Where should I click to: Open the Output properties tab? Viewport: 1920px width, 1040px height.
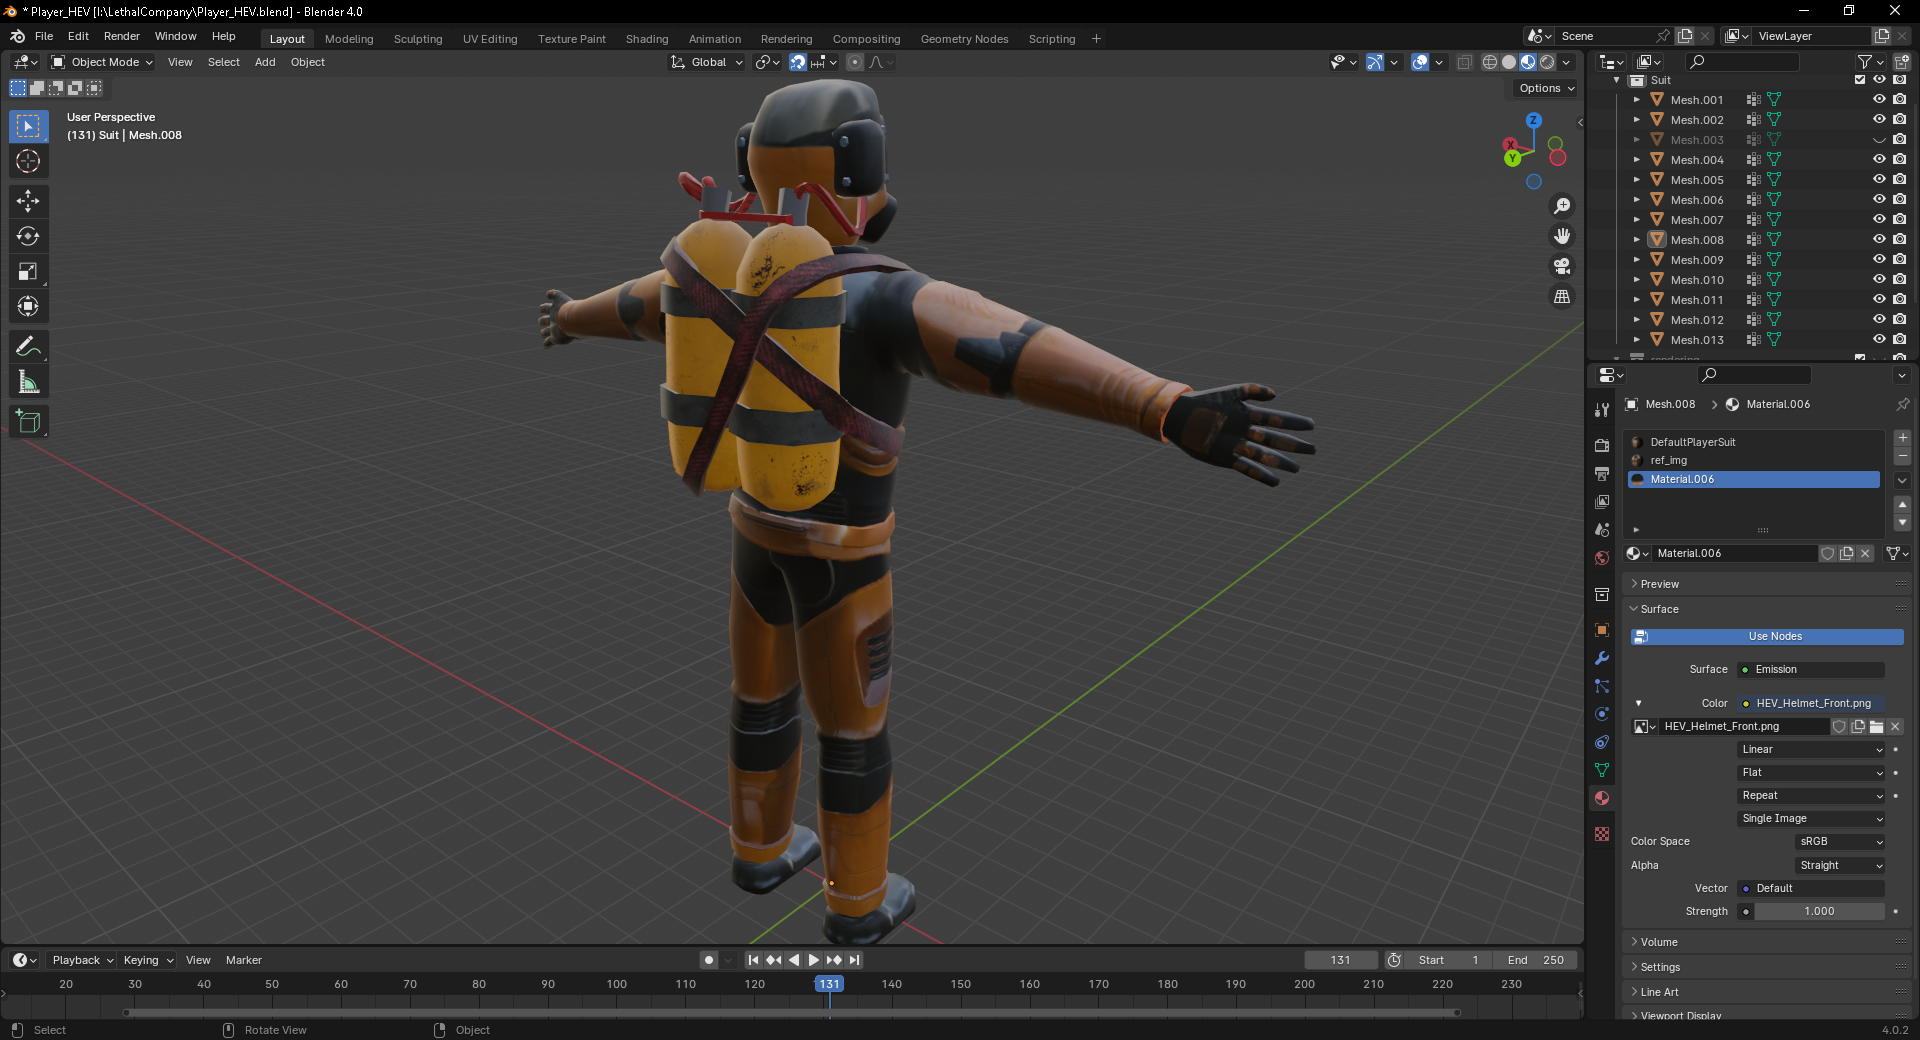(1602, 473)
